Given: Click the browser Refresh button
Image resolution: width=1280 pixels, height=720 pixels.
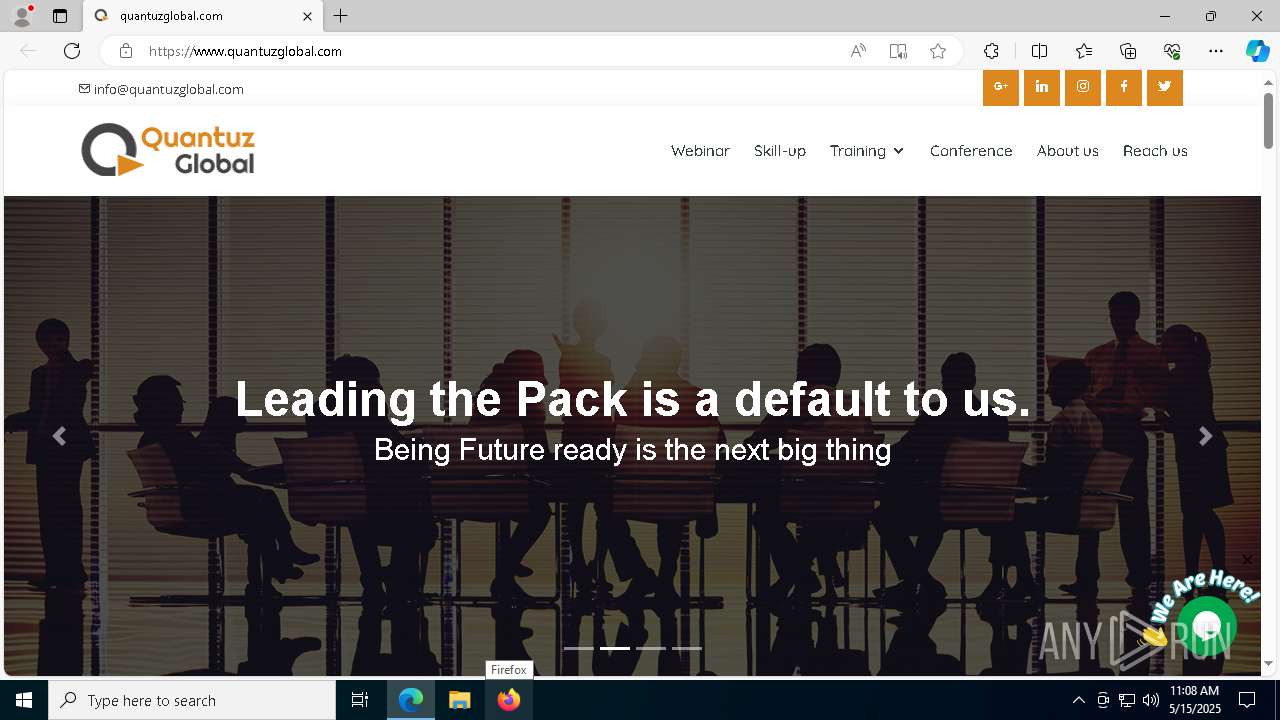Looking at the screenshot, I should (x=72, y=51).
